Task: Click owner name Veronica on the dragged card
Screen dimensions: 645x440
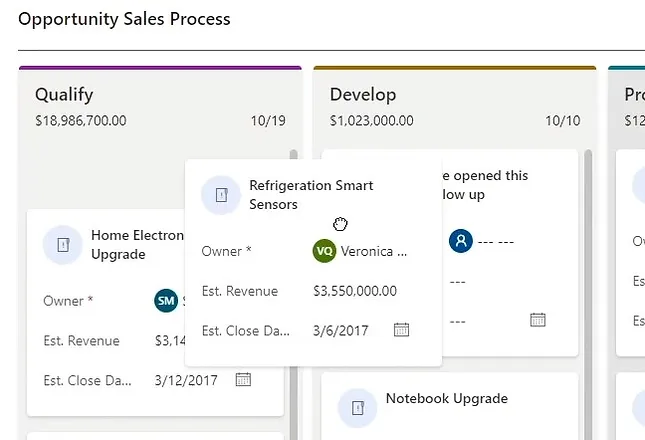Action: point(374,251)
